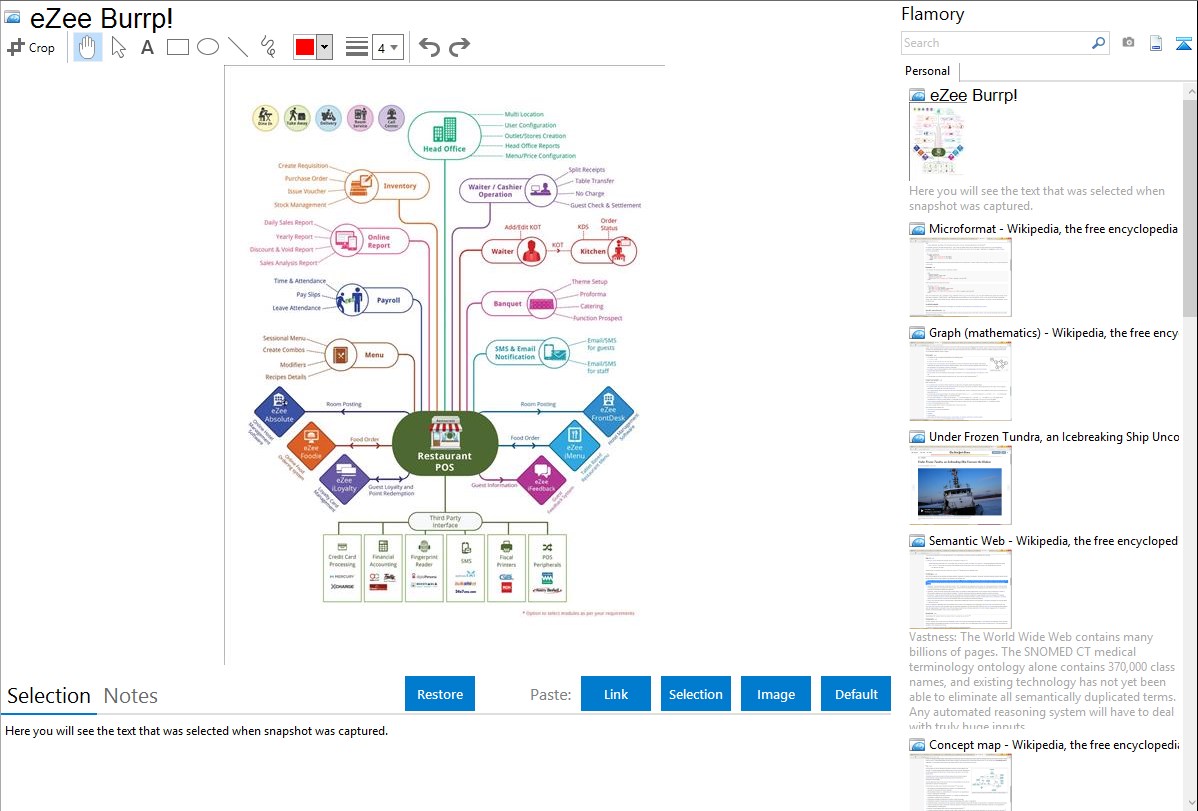Click the eZee Burrp! diagram screenshot
1198x811 pixels.
[445, 365]
